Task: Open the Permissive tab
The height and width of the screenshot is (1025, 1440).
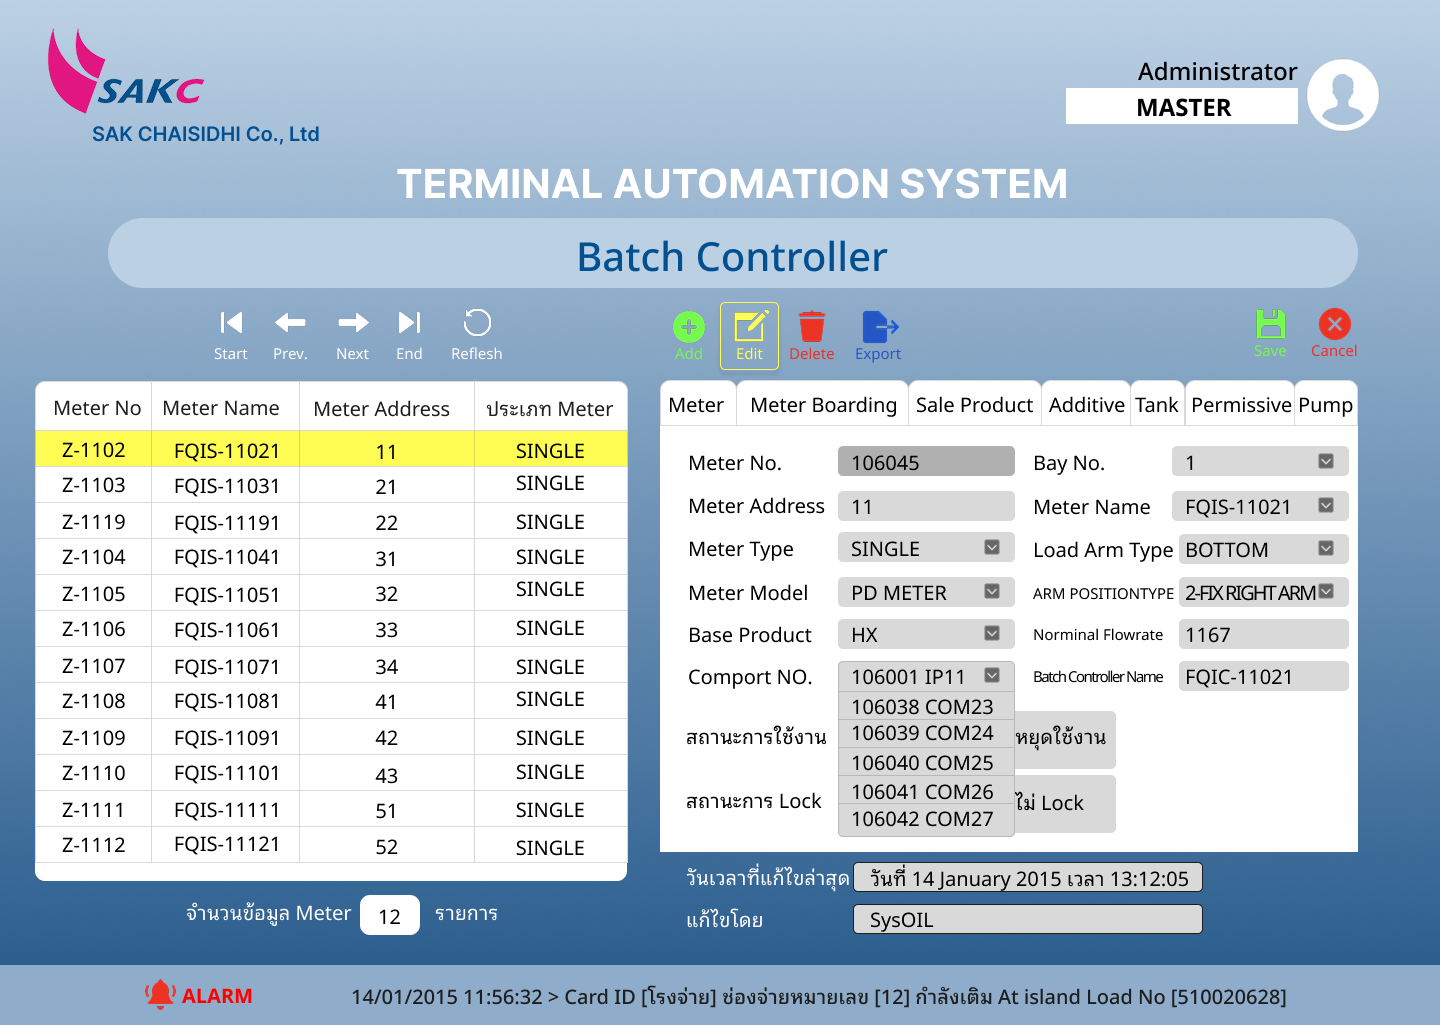Action: 1240,405
